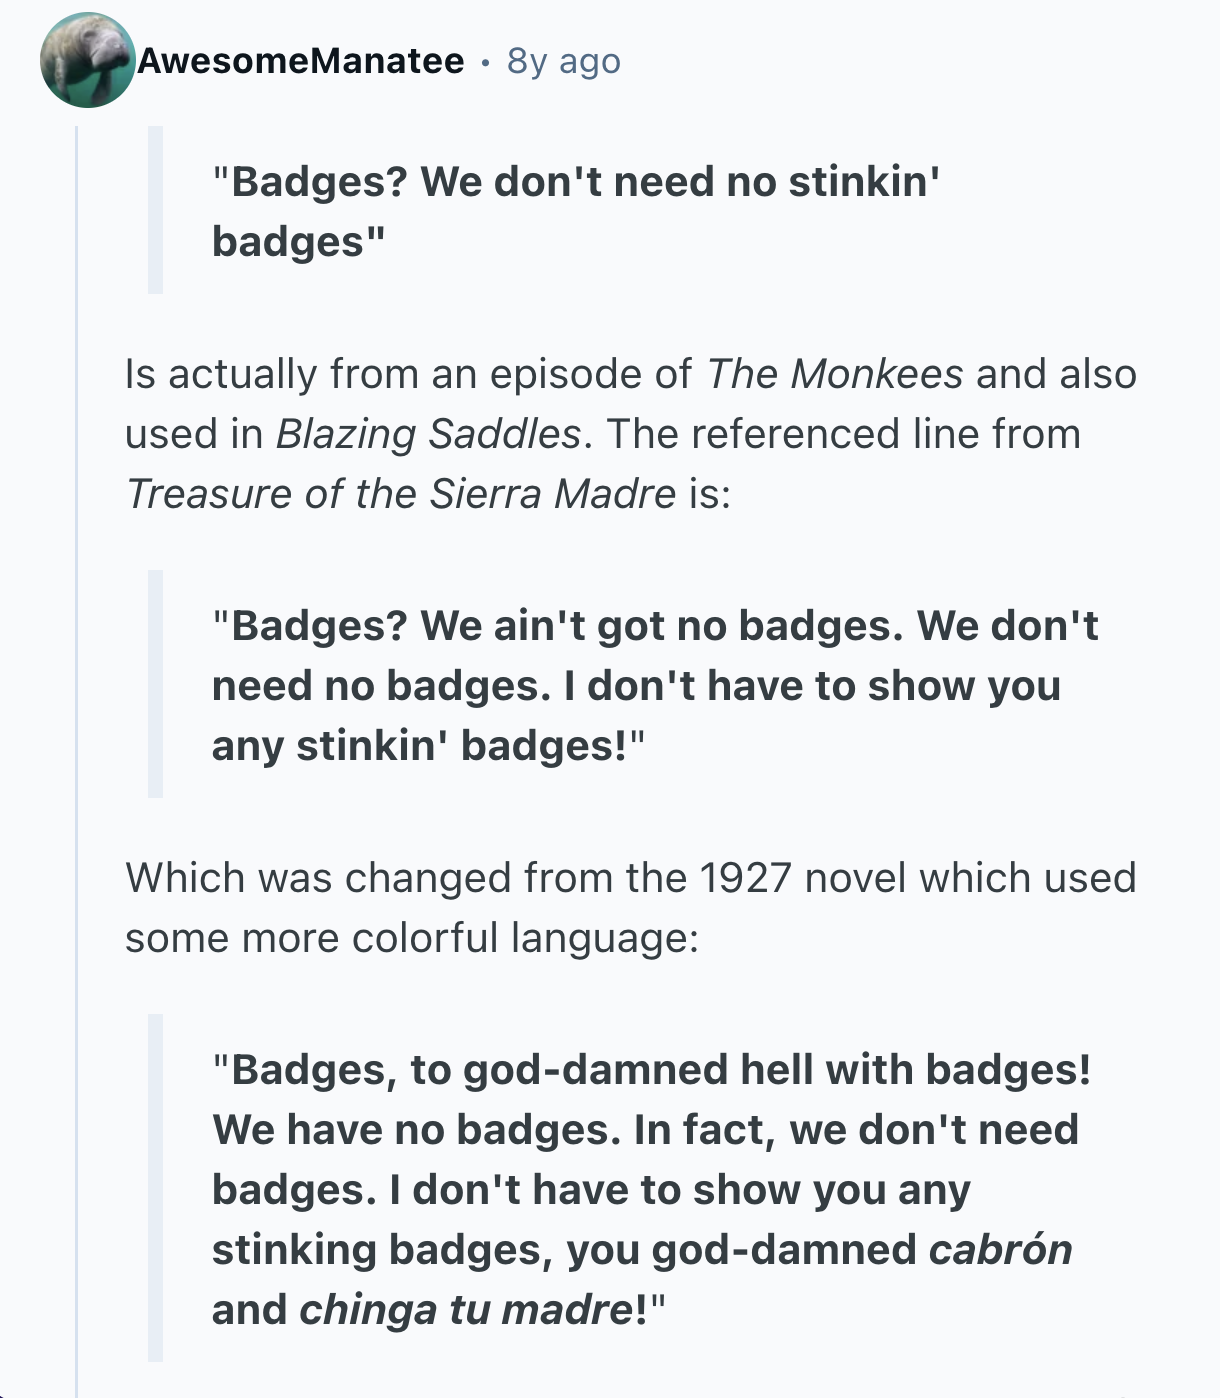Viewport: 1220px width, 1398px height.
Task: Click the italic "Treasure of the Sierra Madre"
Action: (x=401, y=494)
